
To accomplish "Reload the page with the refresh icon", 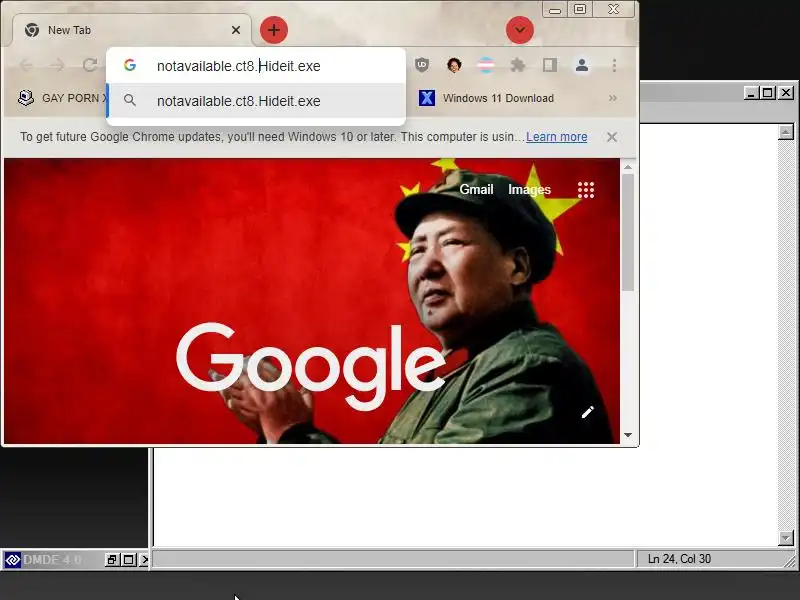I will point(90,65).
